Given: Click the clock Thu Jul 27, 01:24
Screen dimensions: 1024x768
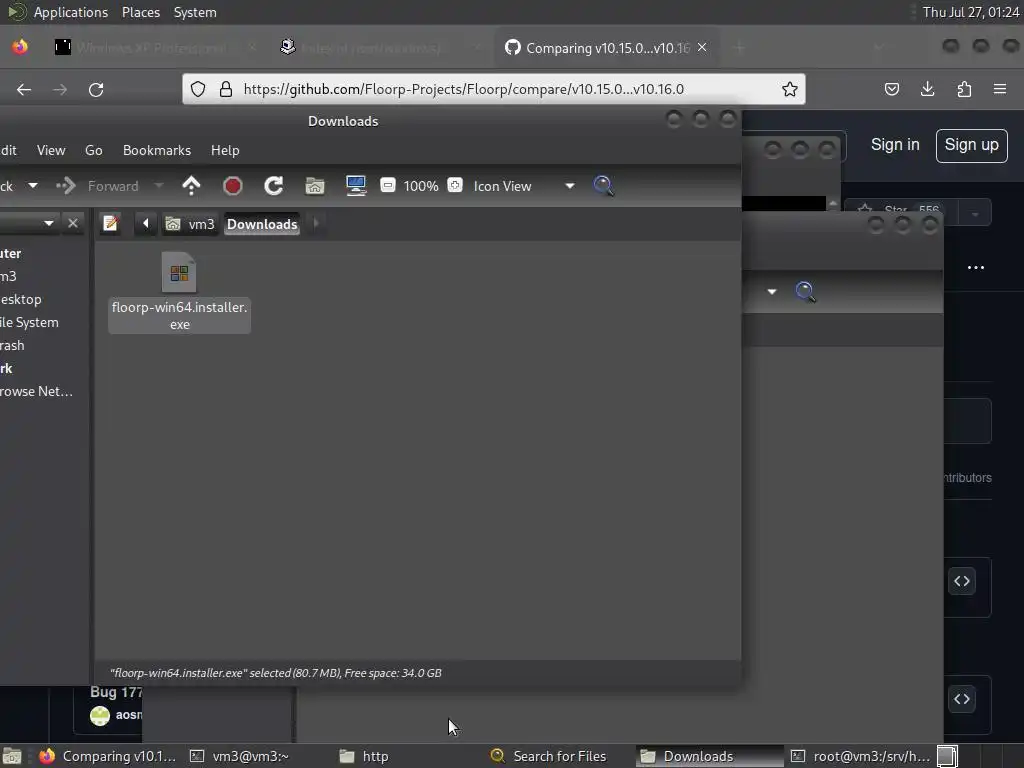Looking at the screenshot, I should coord(970,12).
